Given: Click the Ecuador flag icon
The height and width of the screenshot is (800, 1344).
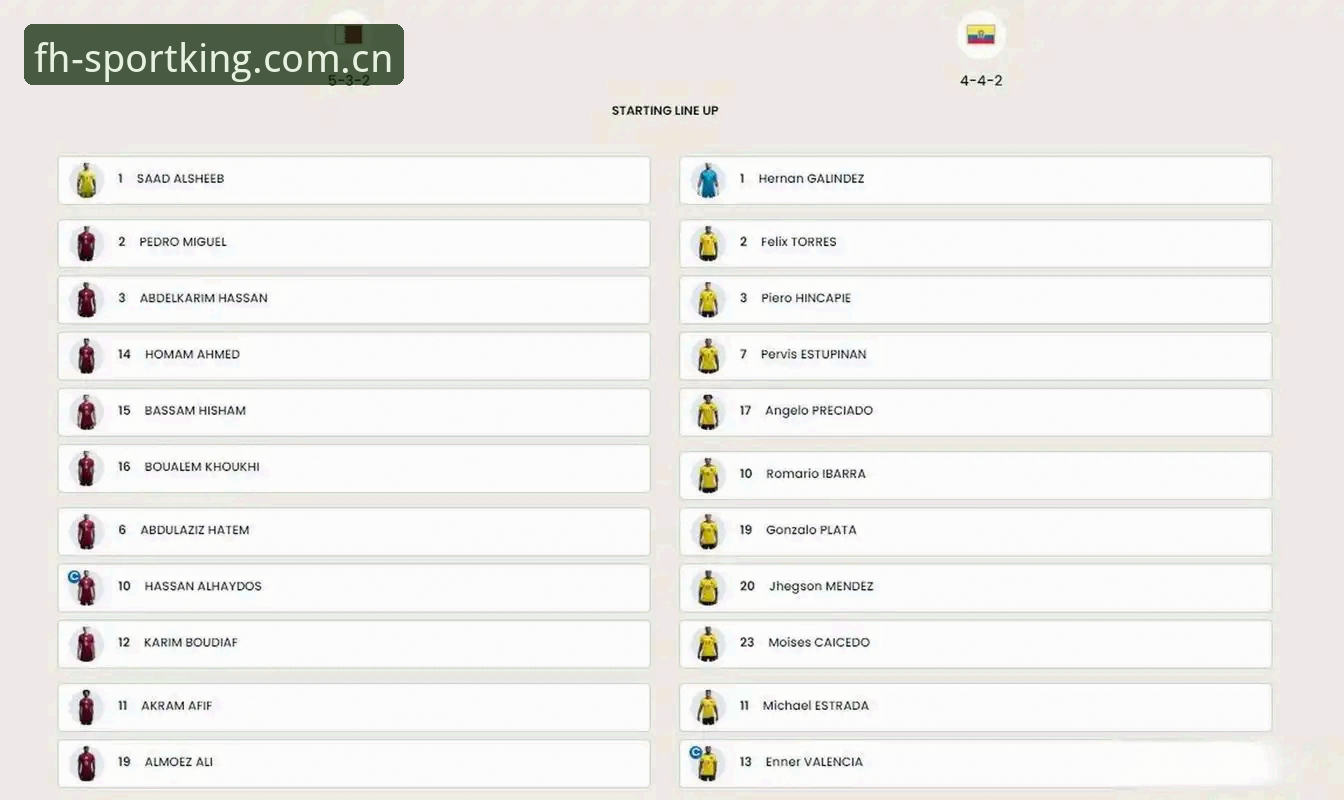Looking at the screenshot, I should [x=981, y=35].
